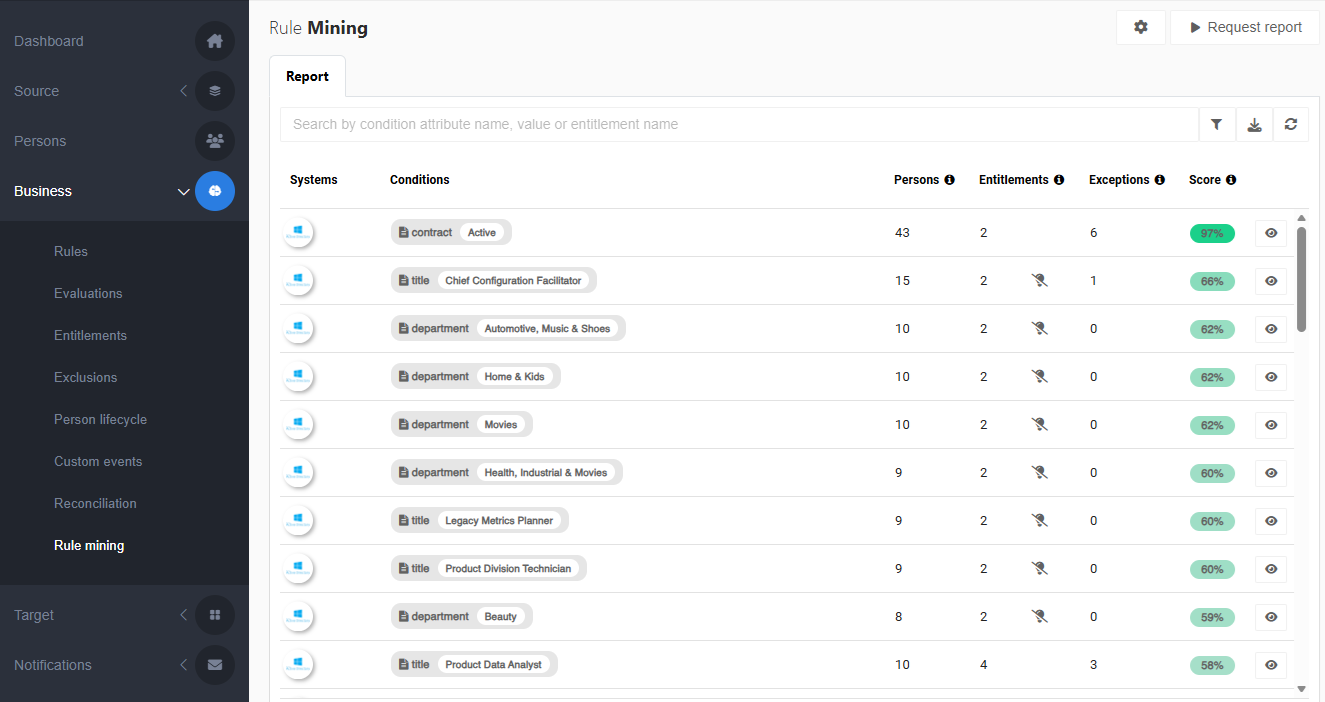This screenshot has height=702, width=1325.
Task: Click eye icon for Legacy Metrics Planner row
Action: (x=1271, y=521)
